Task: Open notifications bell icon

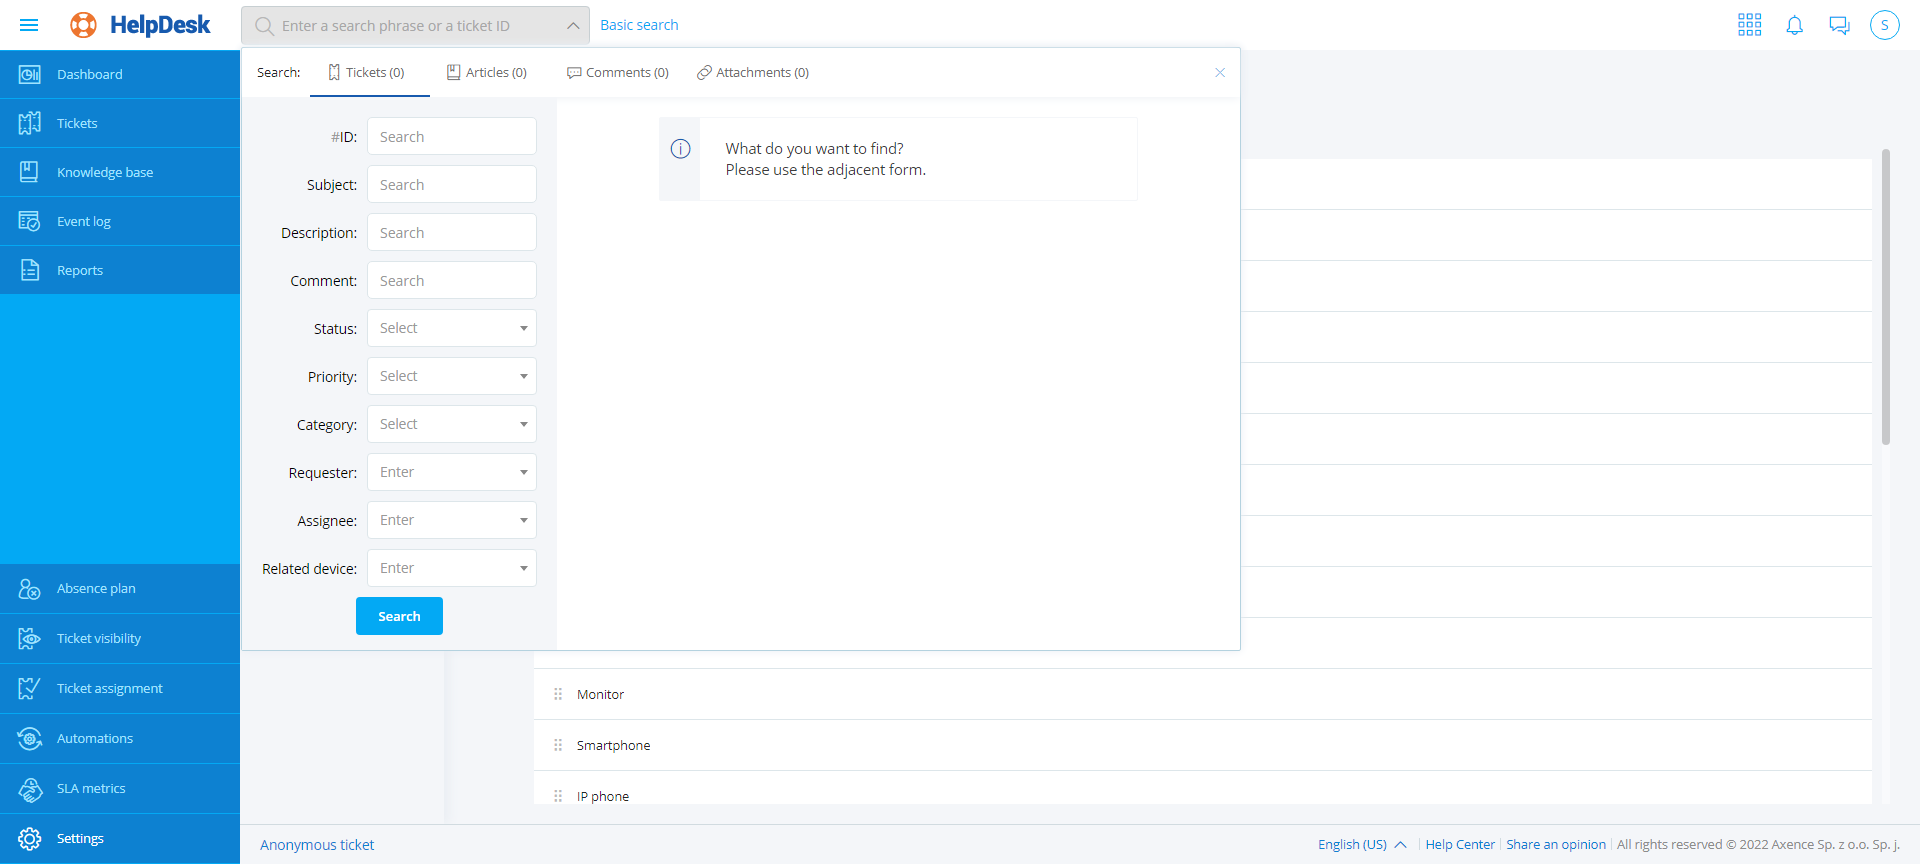Action: (1794, 25)
